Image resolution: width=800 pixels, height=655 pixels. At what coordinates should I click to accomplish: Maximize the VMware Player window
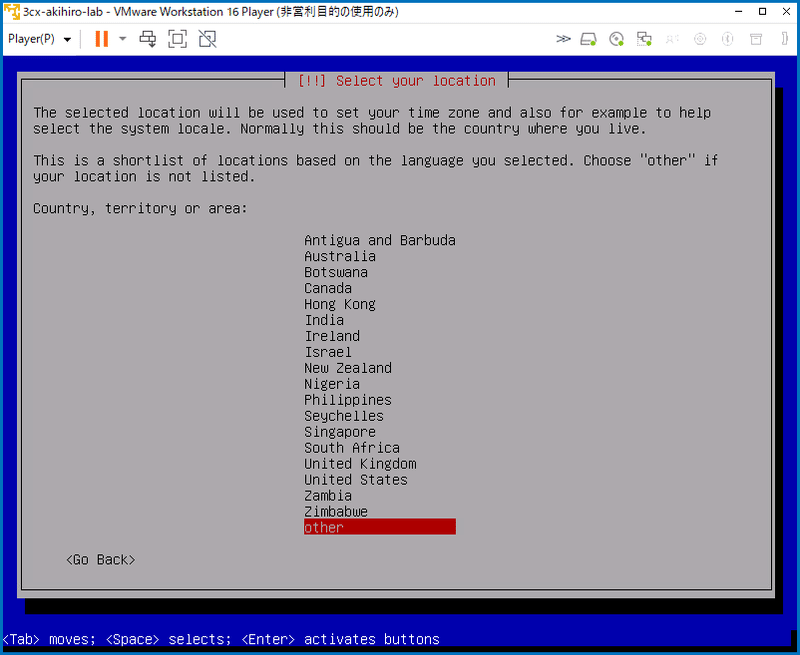tap(762, 11)
